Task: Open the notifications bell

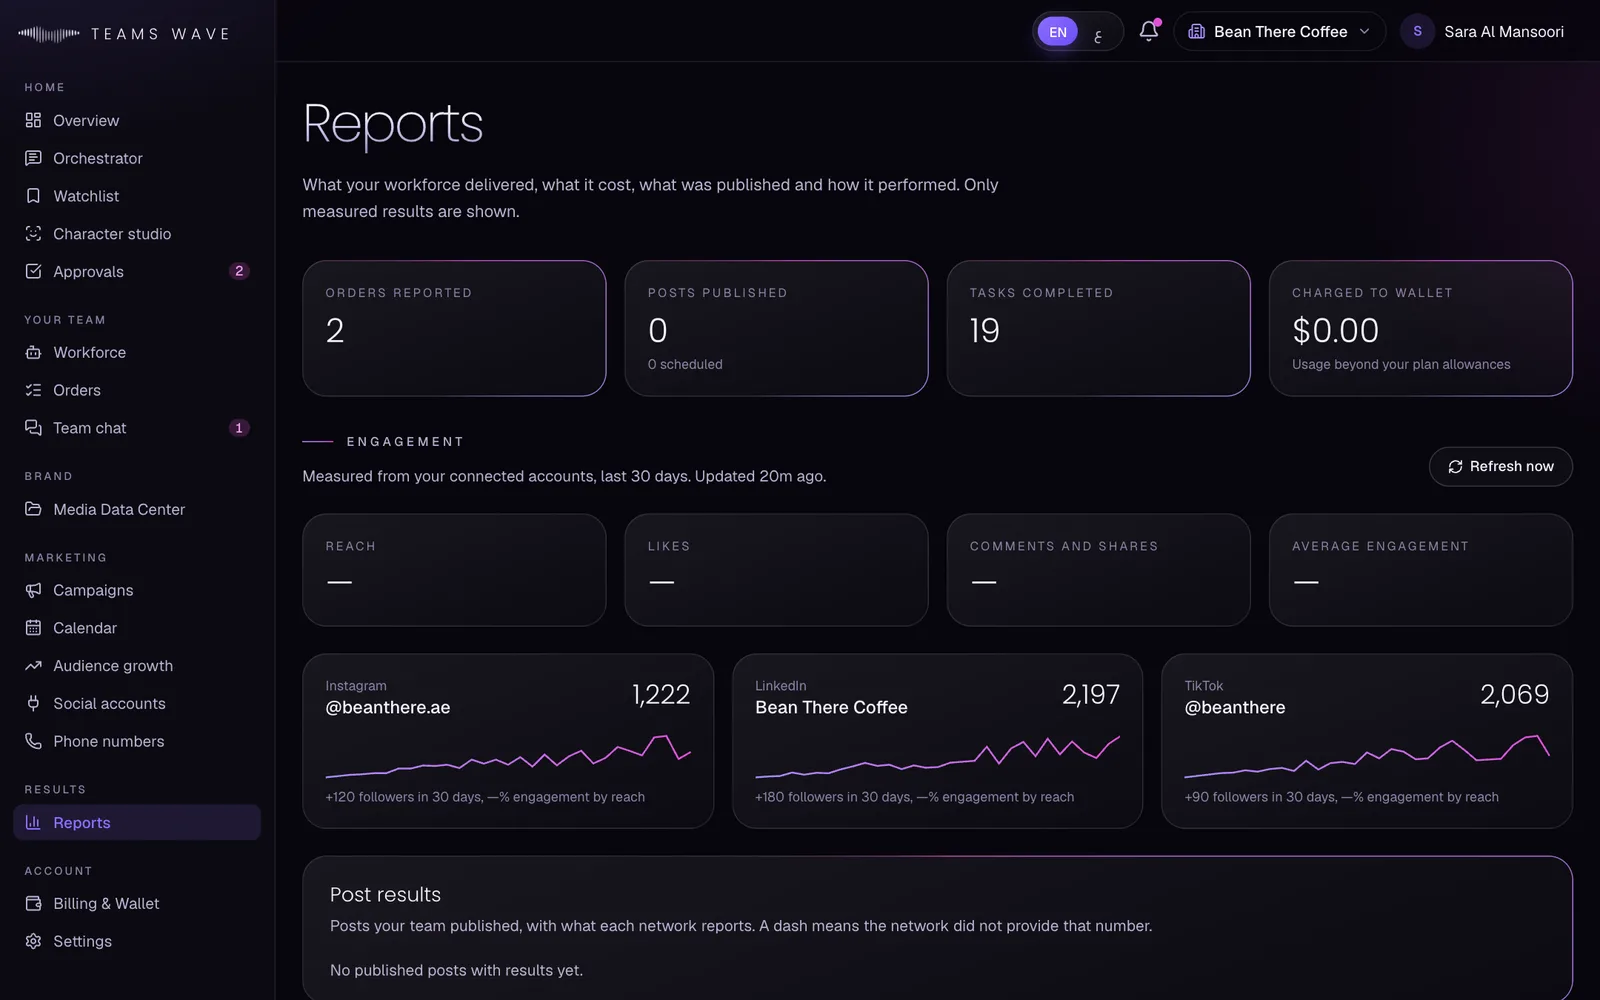Action: pos(1149,31)
